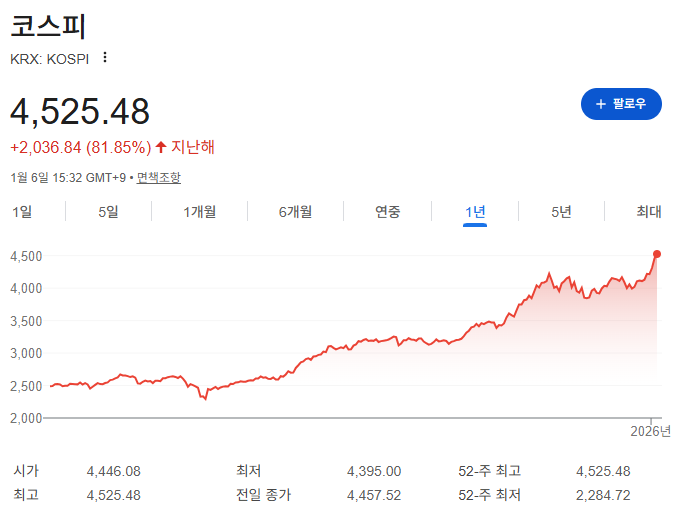Screen dimensions: 682x519
Task: Select the 1개월 range tab
Action: click(200, 212)
